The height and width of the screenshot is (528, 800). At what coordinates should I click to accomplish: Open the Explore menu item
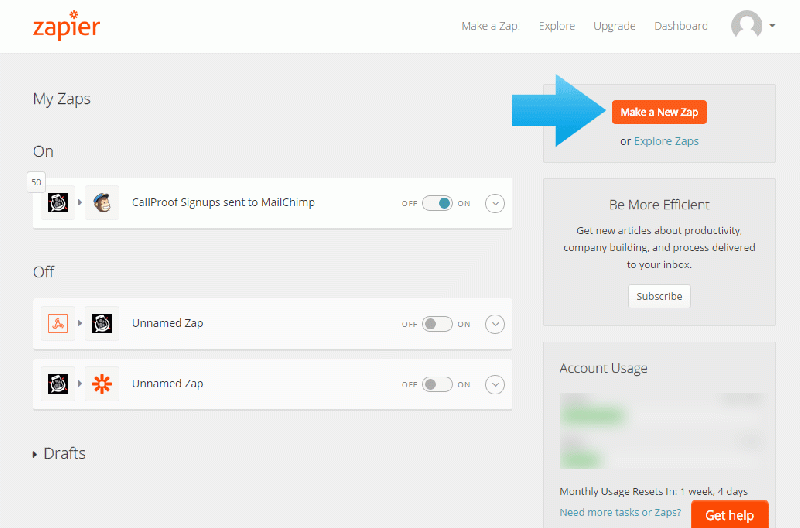click(555, 26)
